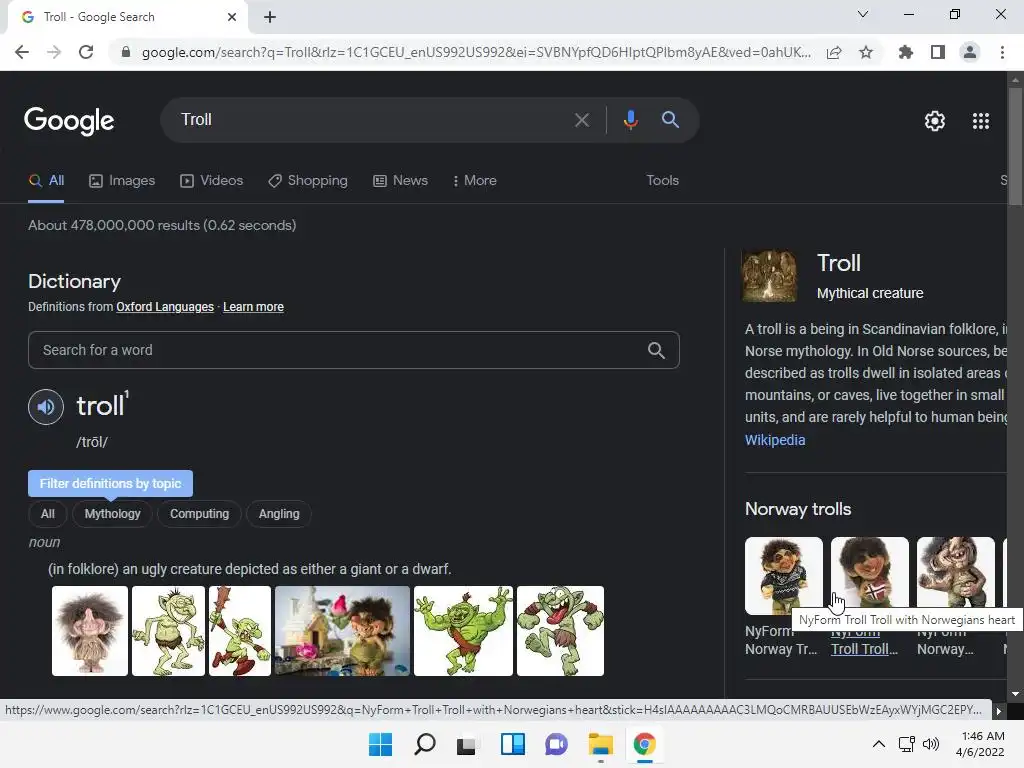Switch to the Images tab

pos(122,181)
